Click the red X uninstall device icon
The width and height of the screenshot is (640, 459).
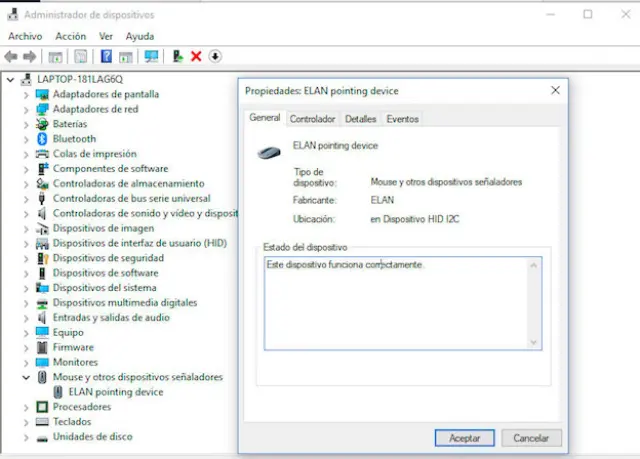196,57
